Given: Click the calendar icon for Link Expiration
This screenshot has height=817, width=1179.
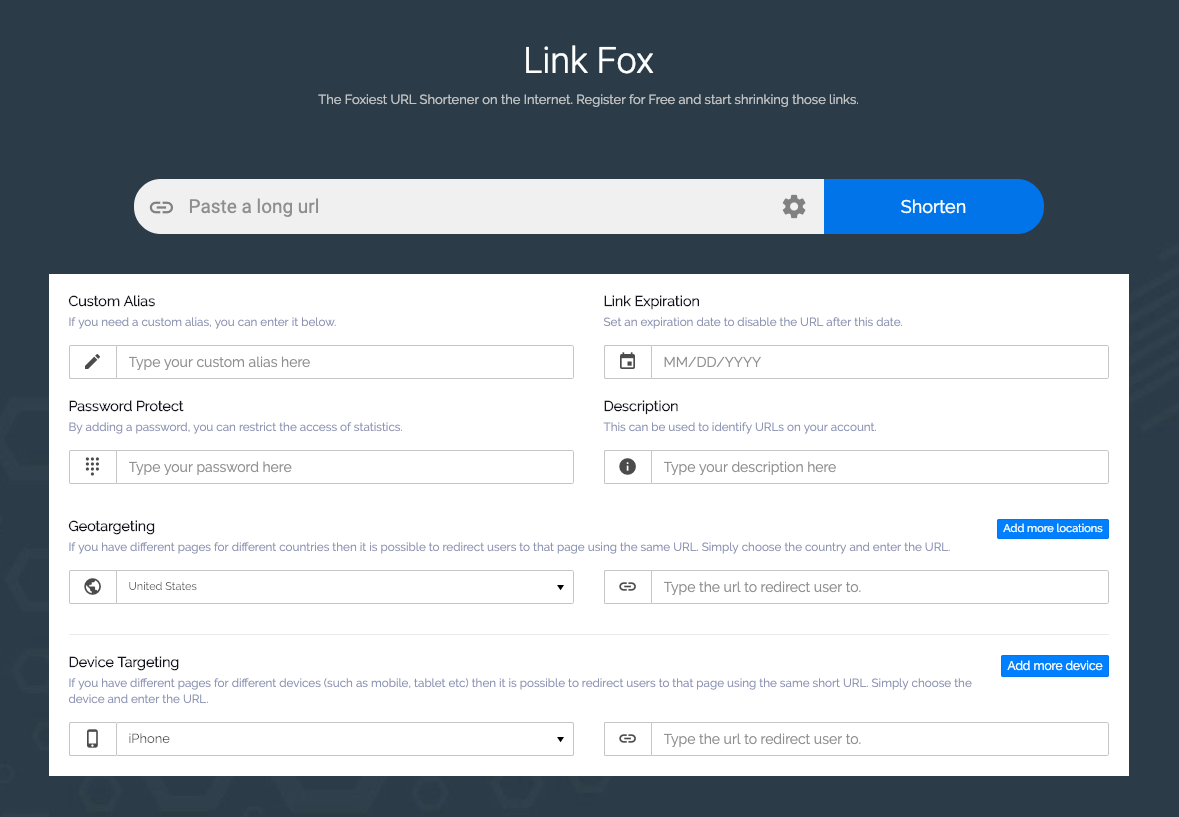Looking at the screenshot, I should point(627,361).
